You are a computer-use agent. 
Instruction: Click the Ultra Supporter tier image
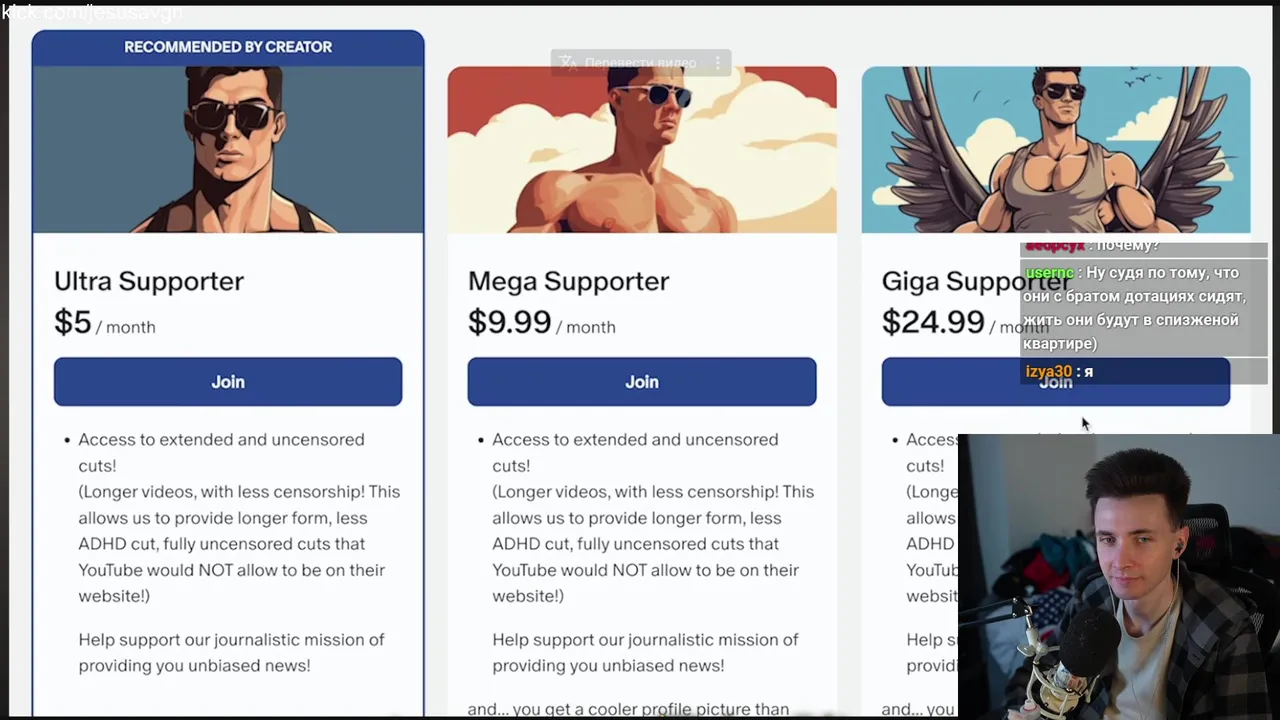coord(228,150)
